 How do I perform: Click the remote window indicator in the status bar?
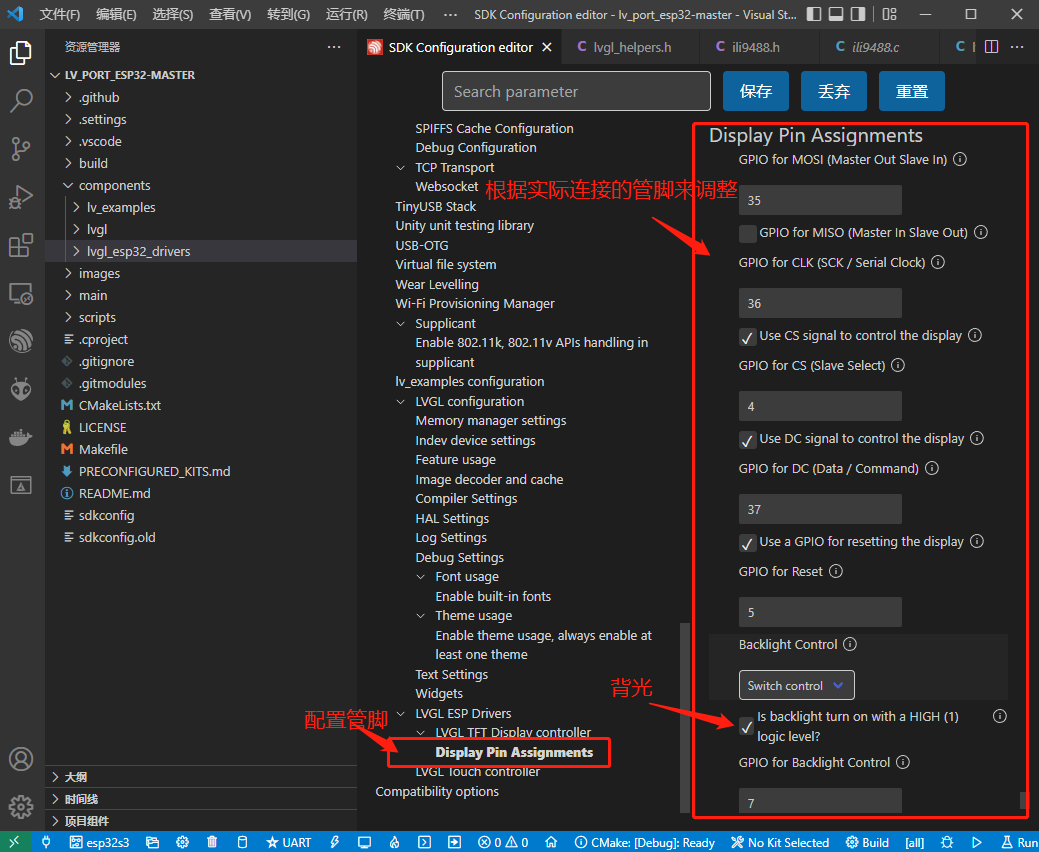point(15,842)
